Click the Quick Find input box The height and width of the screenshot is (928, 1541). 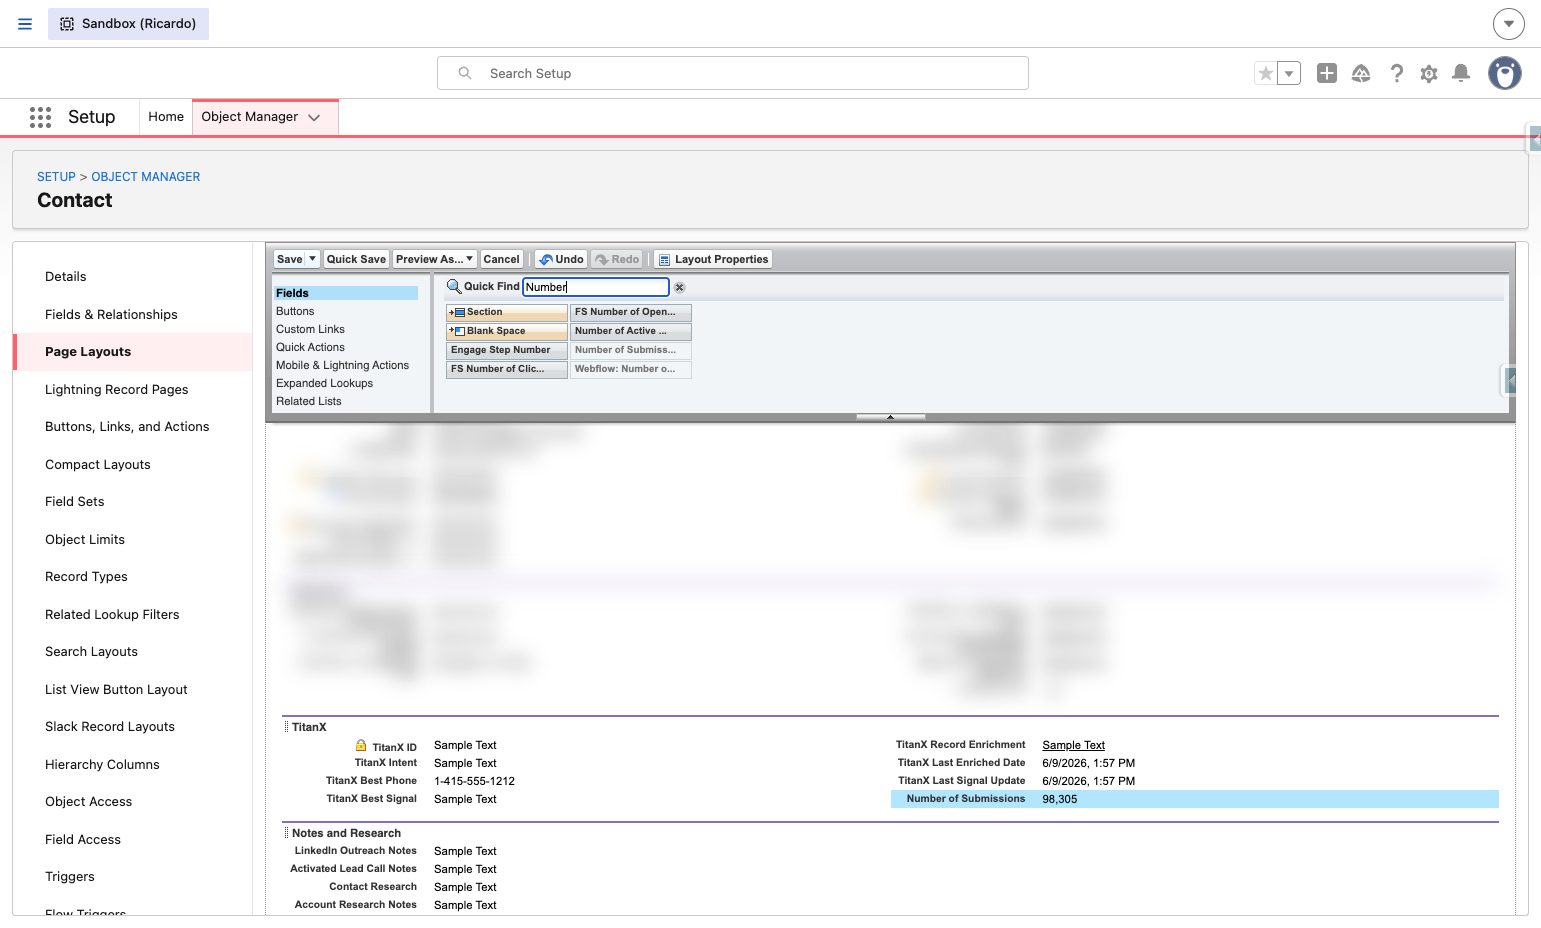click(x=596, y=287)
